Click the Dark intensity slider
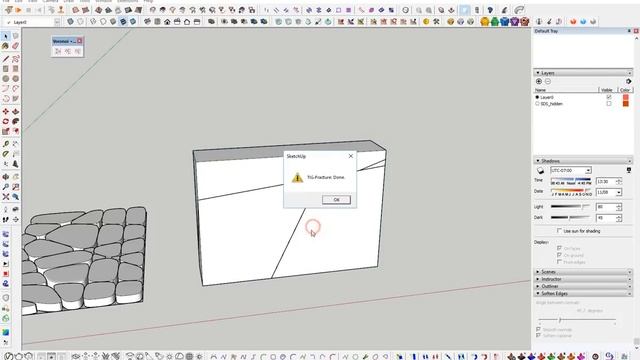Screen dimensions: 640x360 coord(570,218)
